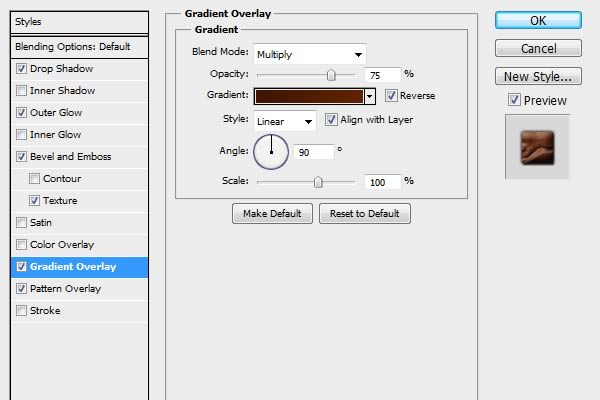Toggle the Outer Glow checkbox
Image resolution: width=600 pixels, height=400 pixels.
pyautogui.click(x=21, y=113)
